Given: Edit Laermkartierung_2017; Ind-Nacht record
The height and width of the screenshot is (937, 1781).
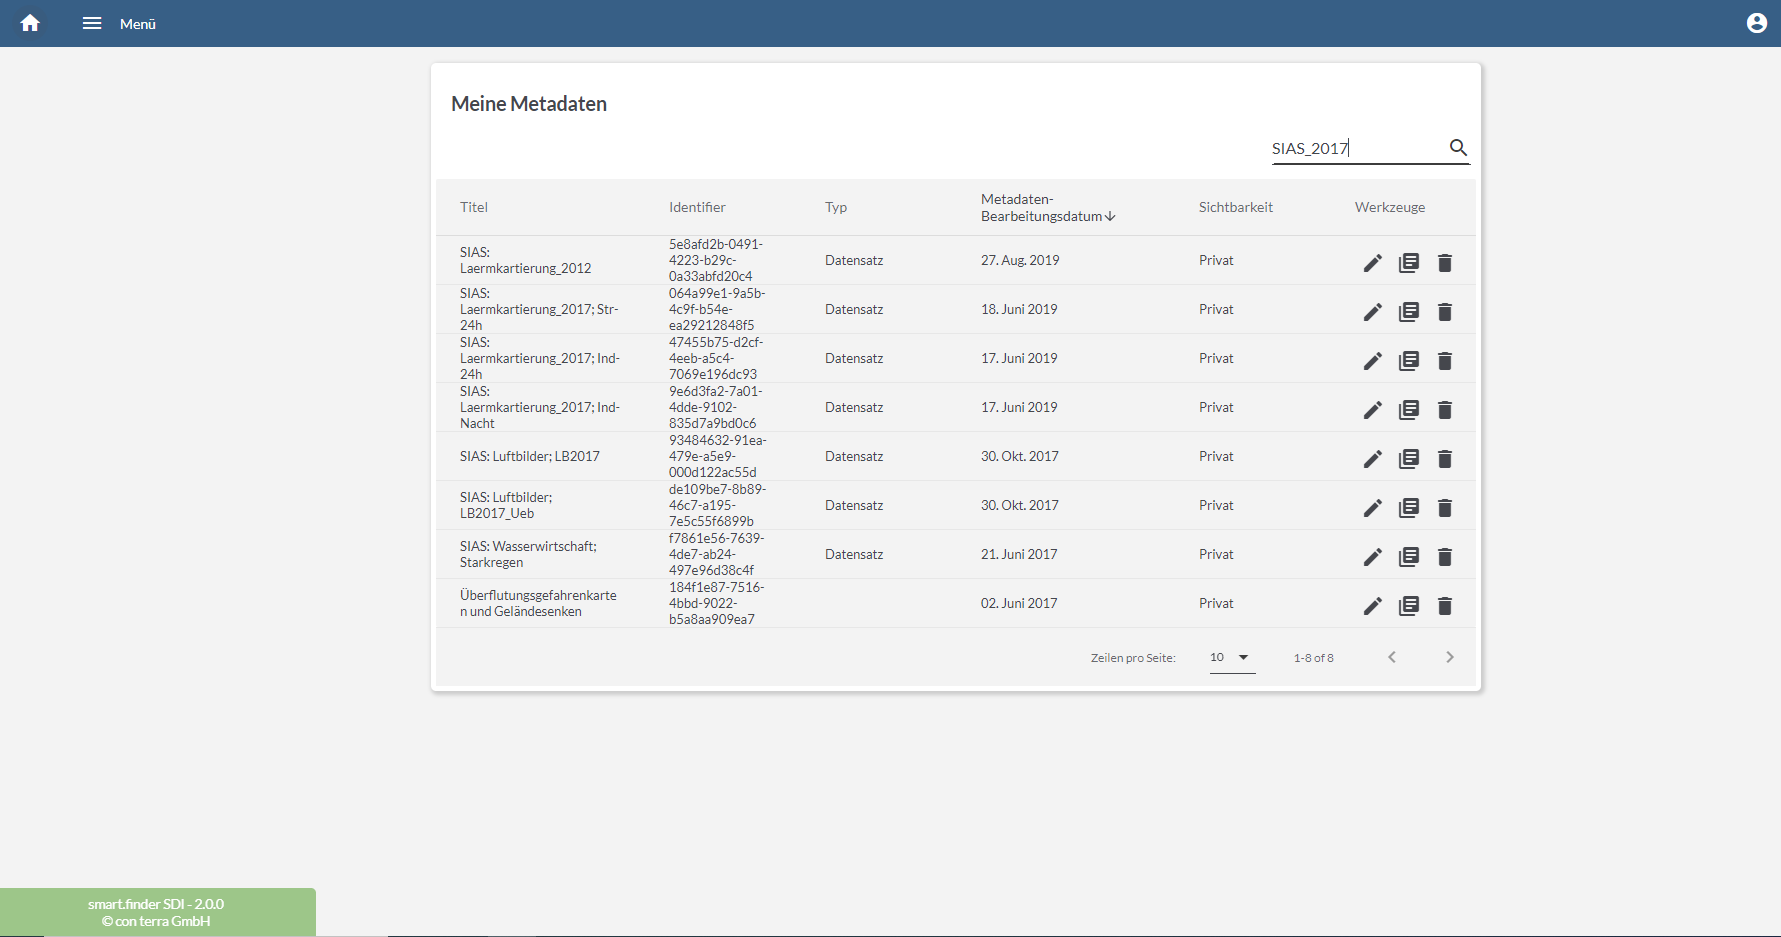Looking at the screenshot, I should click(x=1373, y=410).
